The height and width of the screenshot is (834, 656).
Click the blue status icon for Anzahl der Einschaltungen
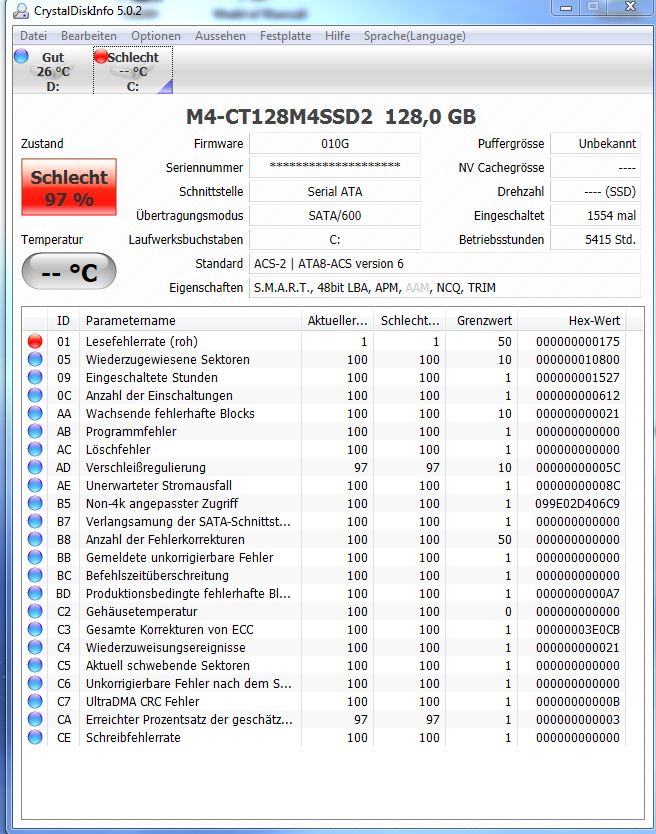[35, 395]
